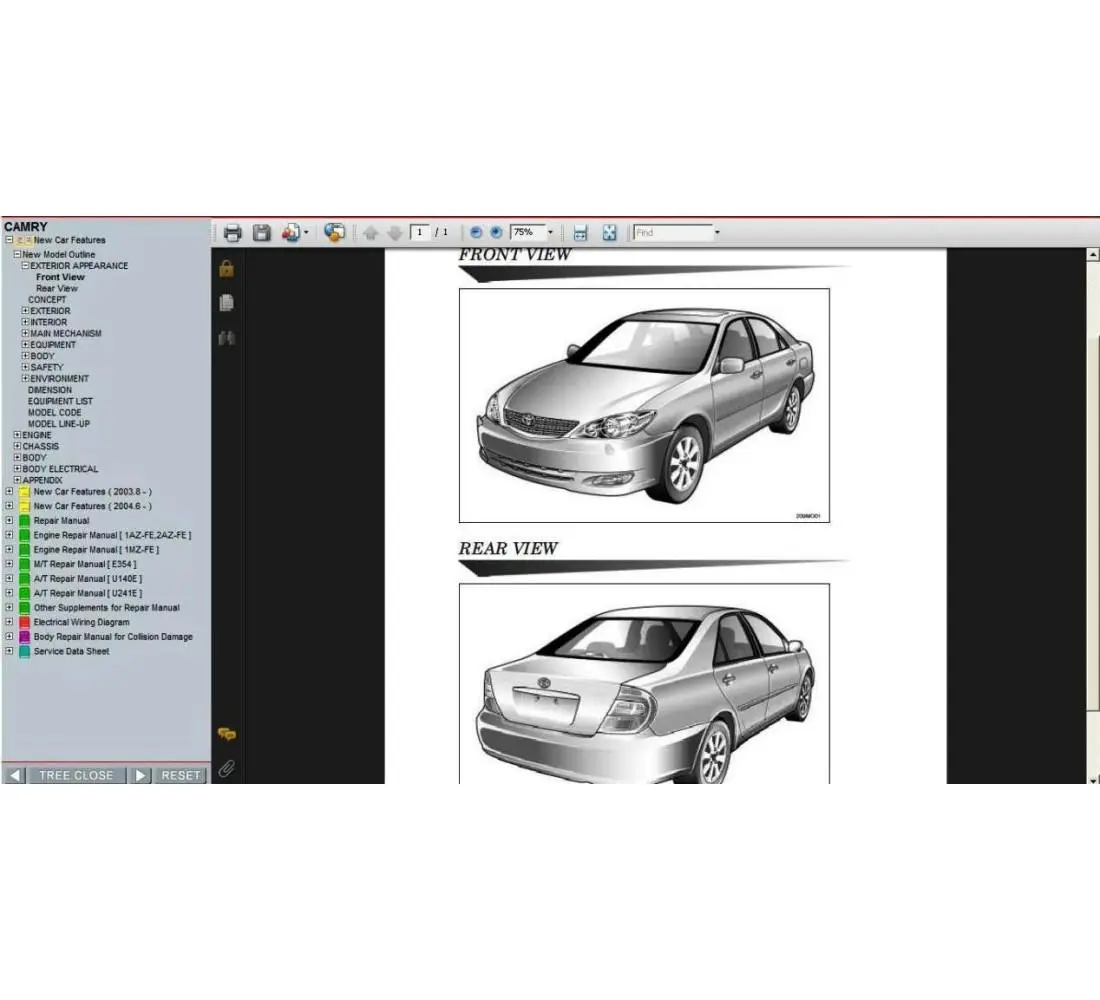Open Other Supplements for Repair Manual

tap(107, 608)
